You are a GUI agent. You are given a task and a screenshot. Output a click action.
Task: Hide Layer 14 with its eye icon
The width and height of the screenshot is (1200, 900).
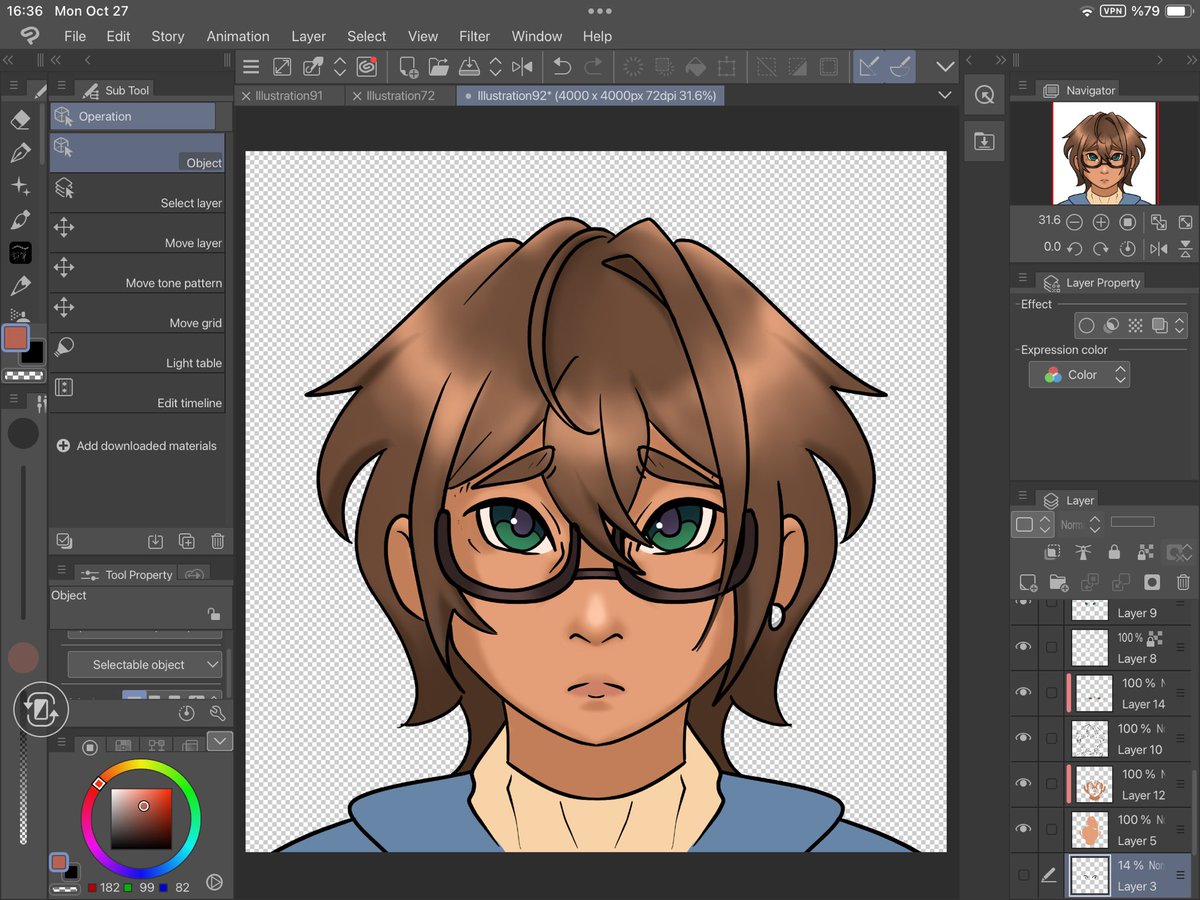(1023, 692)
